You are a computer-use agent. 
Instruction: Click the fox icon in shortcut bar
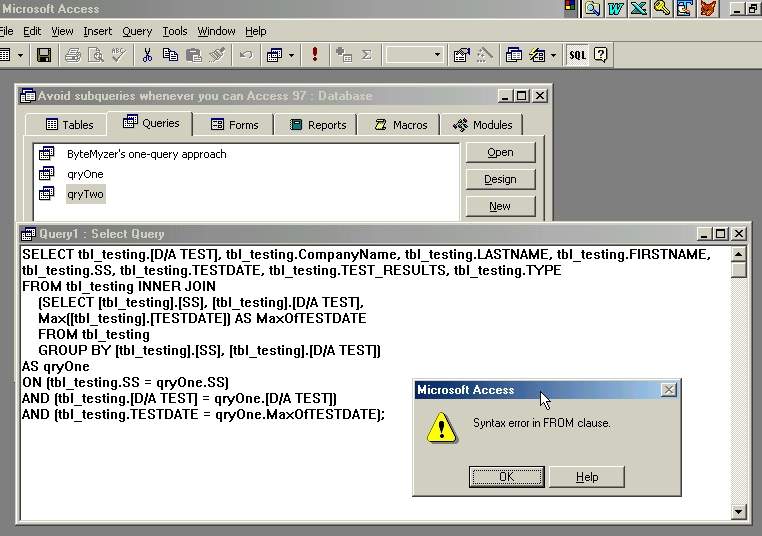708,8
